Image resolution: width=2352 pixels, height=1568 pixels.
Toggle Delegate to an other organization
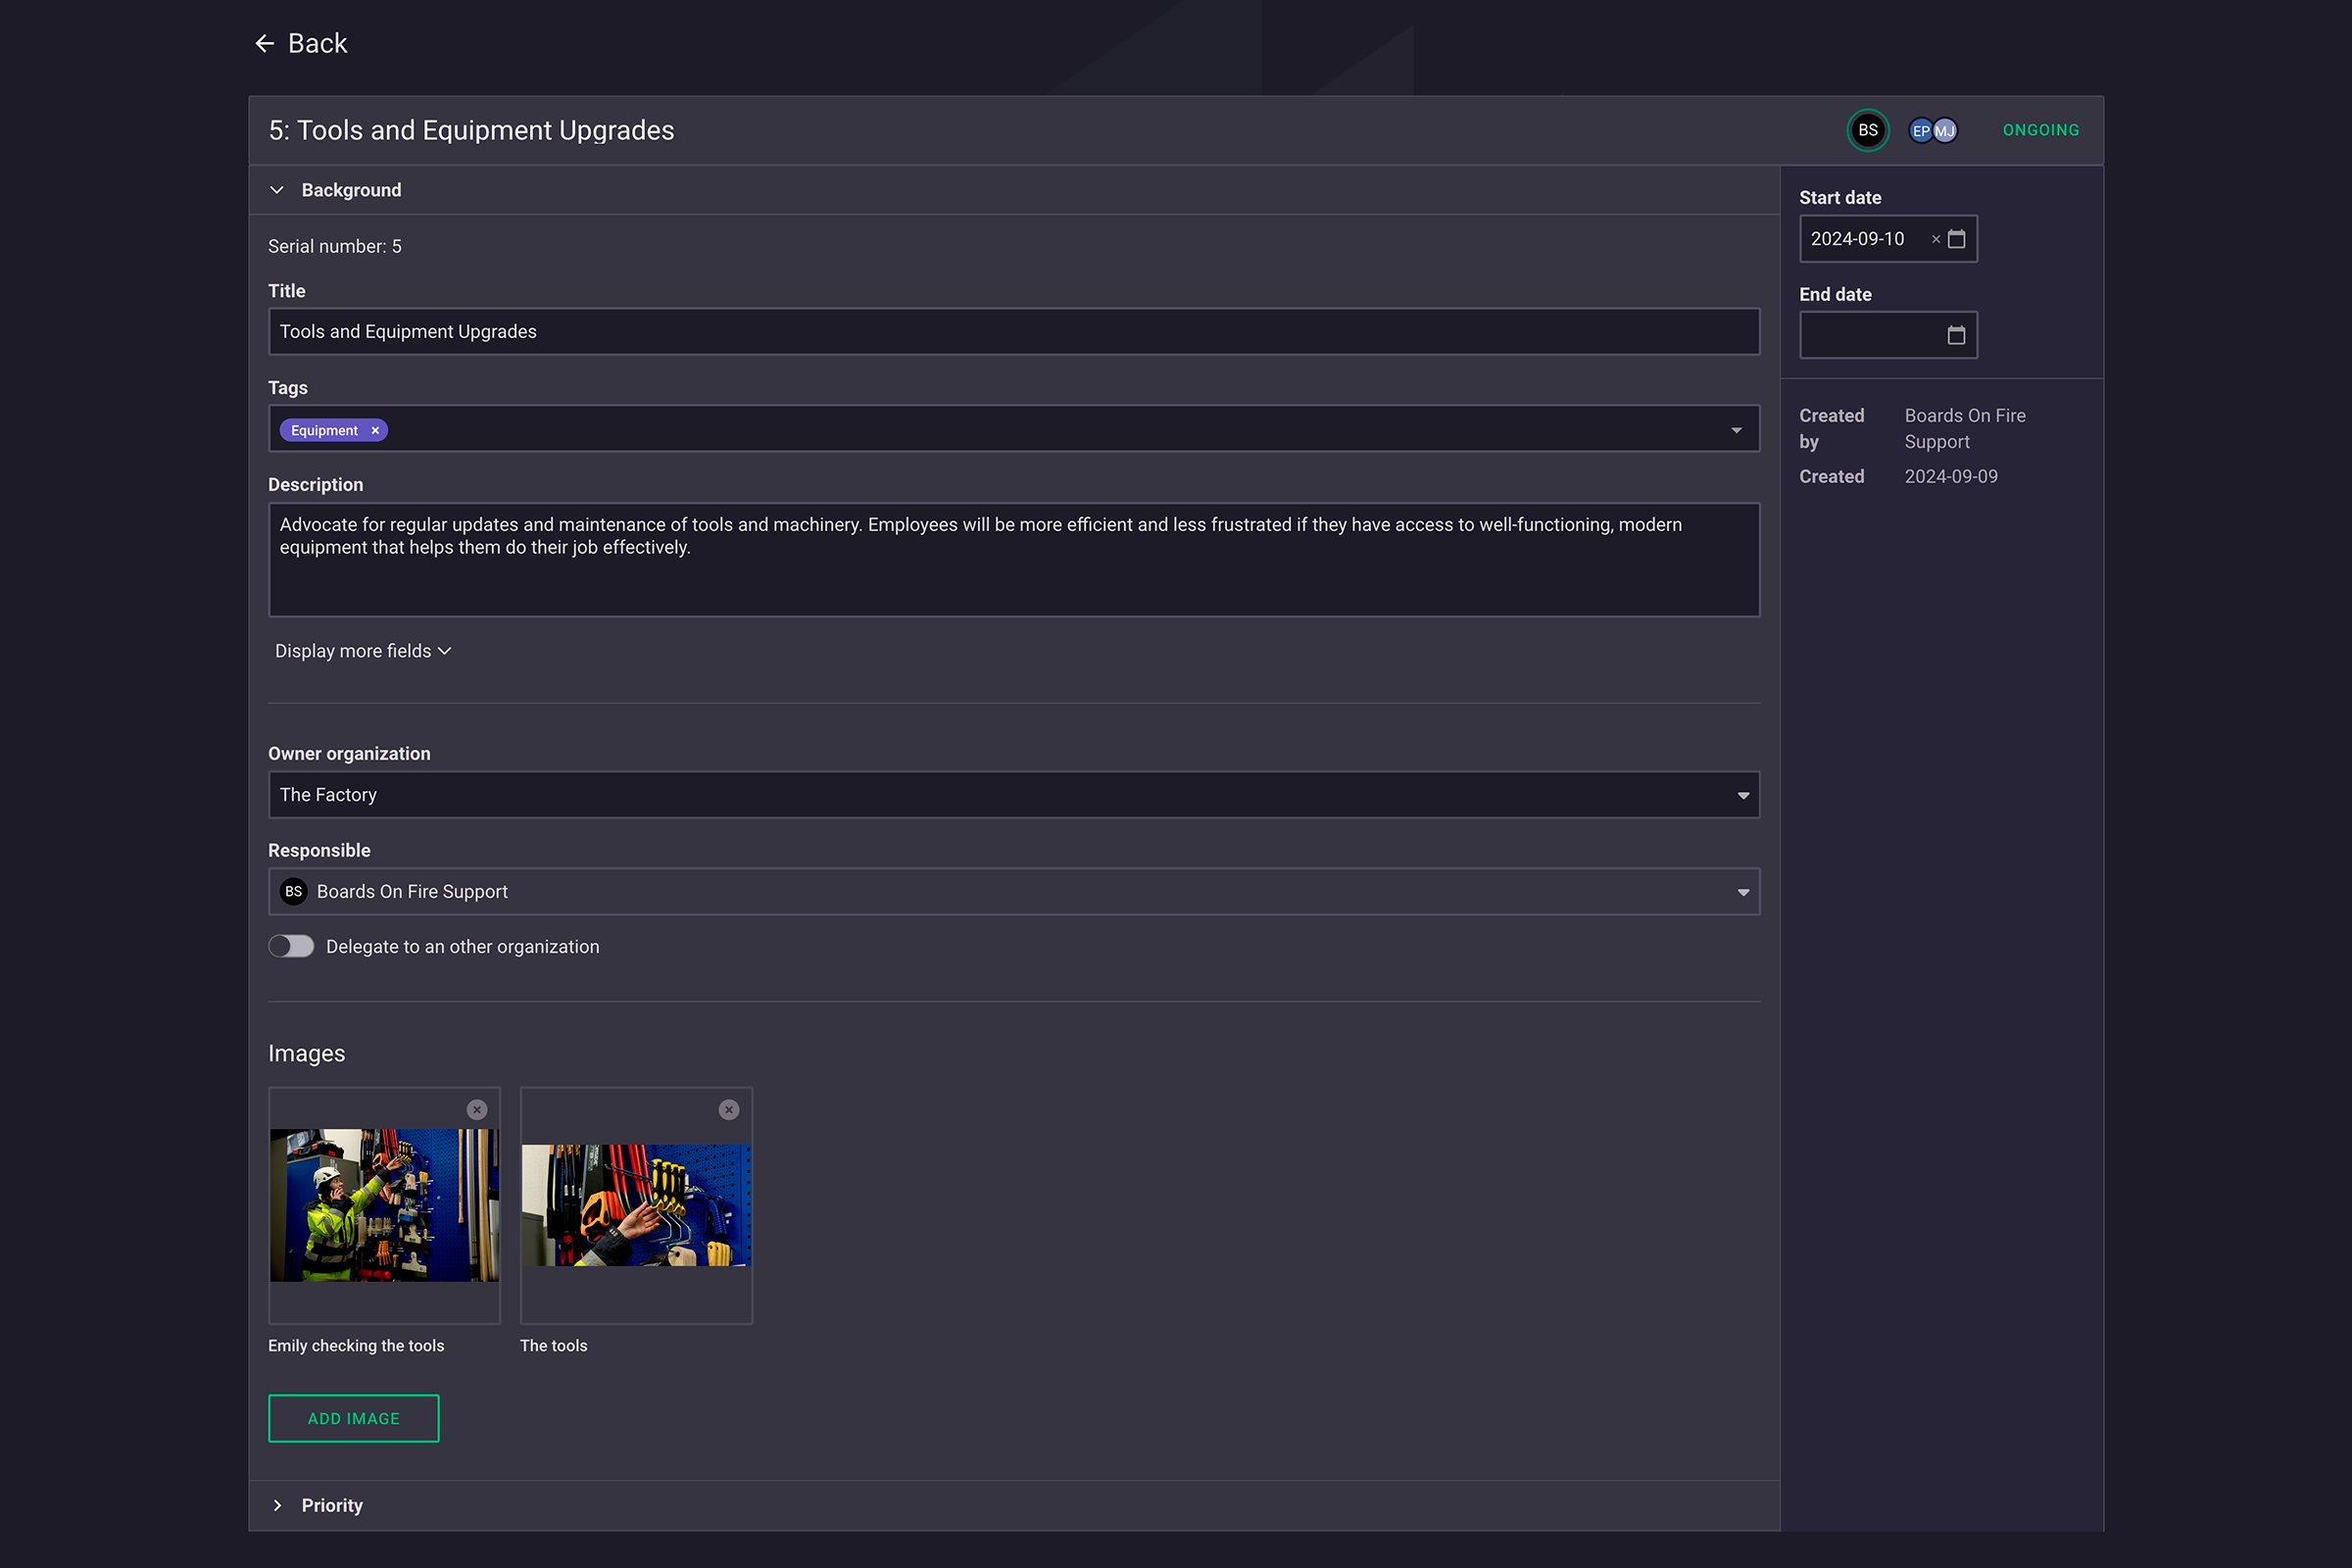pyautogui.click(x=291, y=946)
